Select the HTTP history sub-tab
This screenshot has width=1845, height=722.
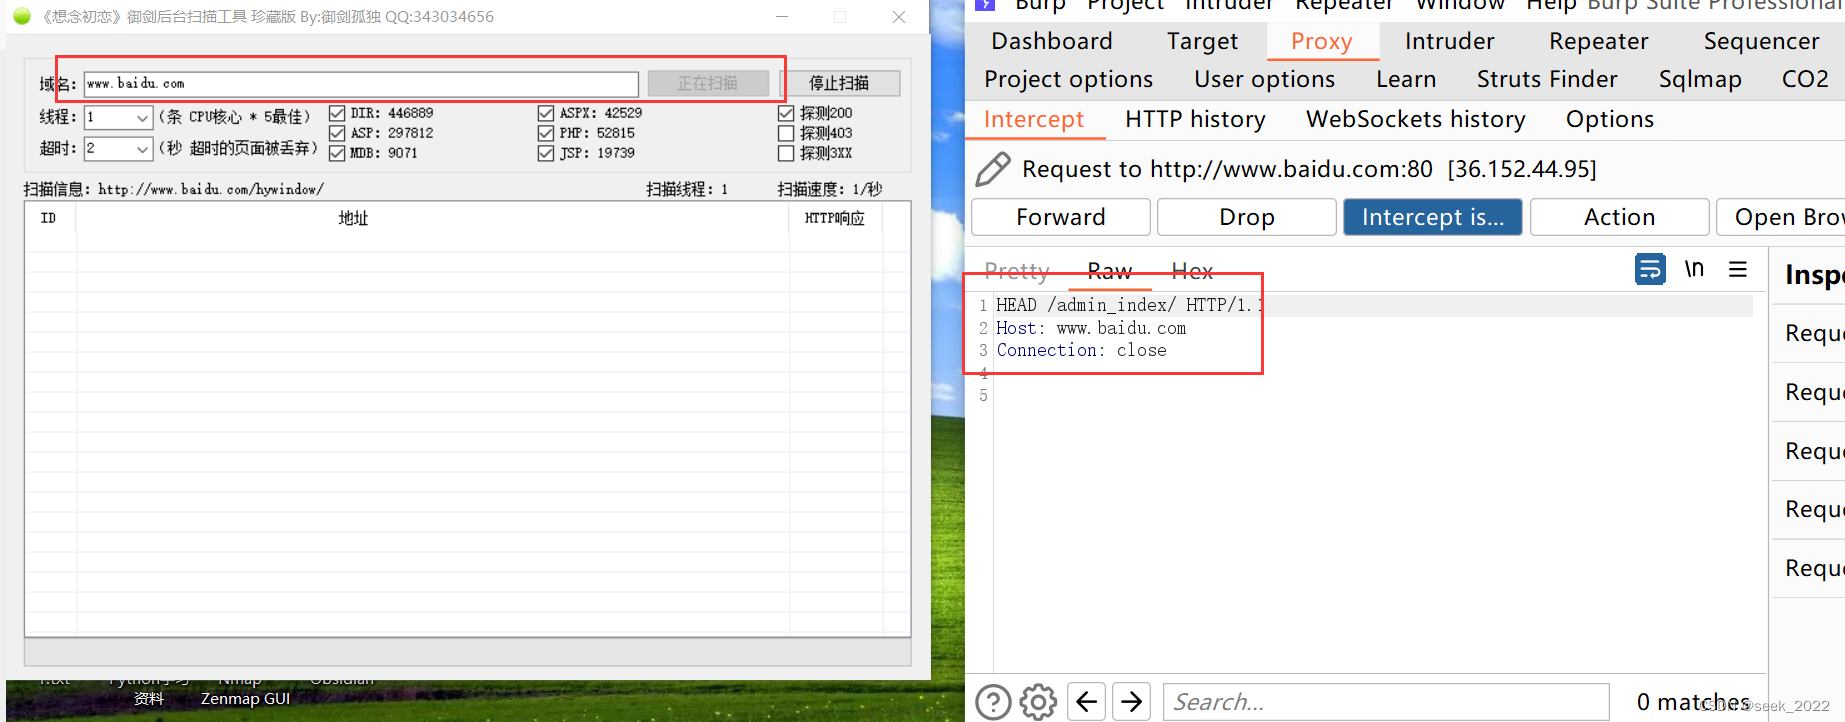[1195, 119]
